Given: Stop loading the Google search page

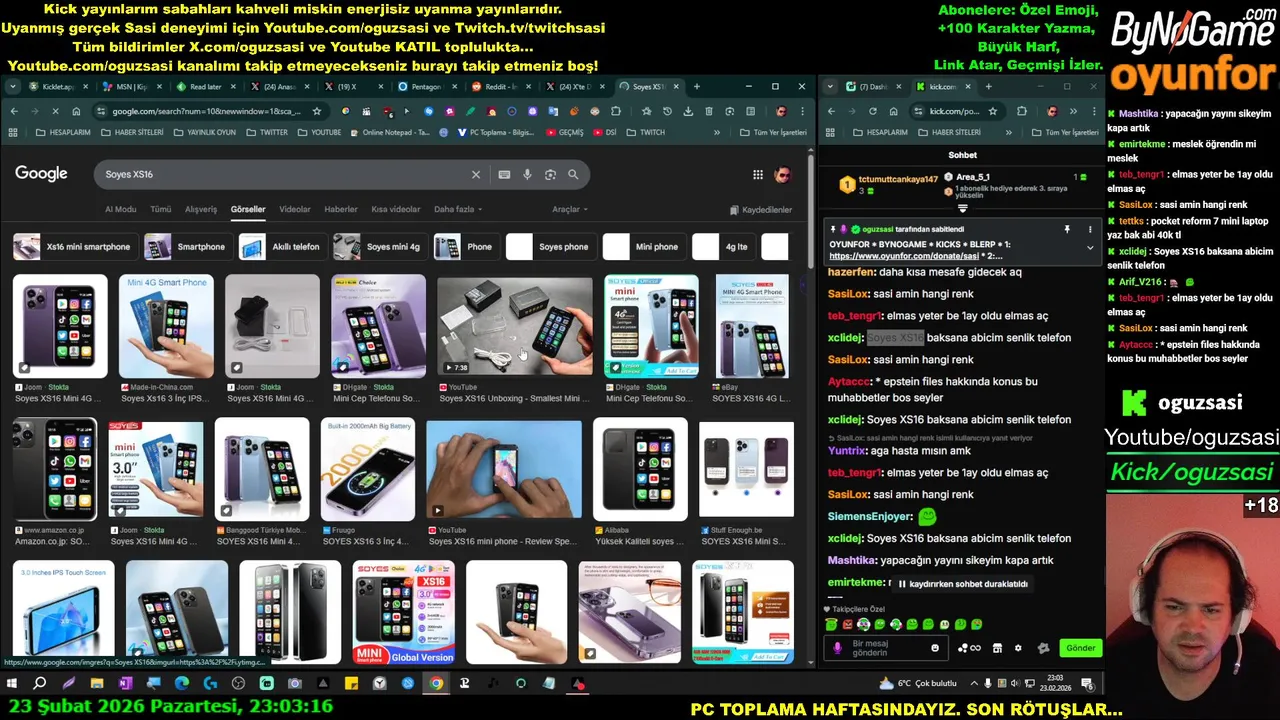Looking at the screenshot, I should tap(55, 111).
